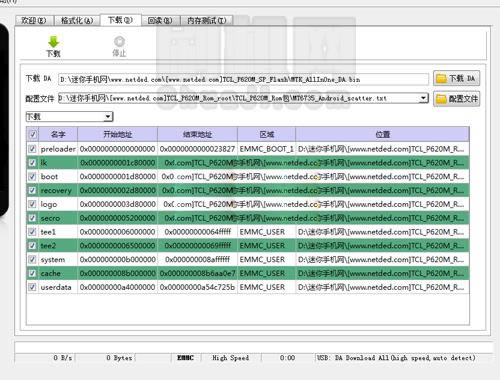Click the folder icon on 配置文件 button
The height and width of the screenshot is (380, 500).
pos(441,99)
